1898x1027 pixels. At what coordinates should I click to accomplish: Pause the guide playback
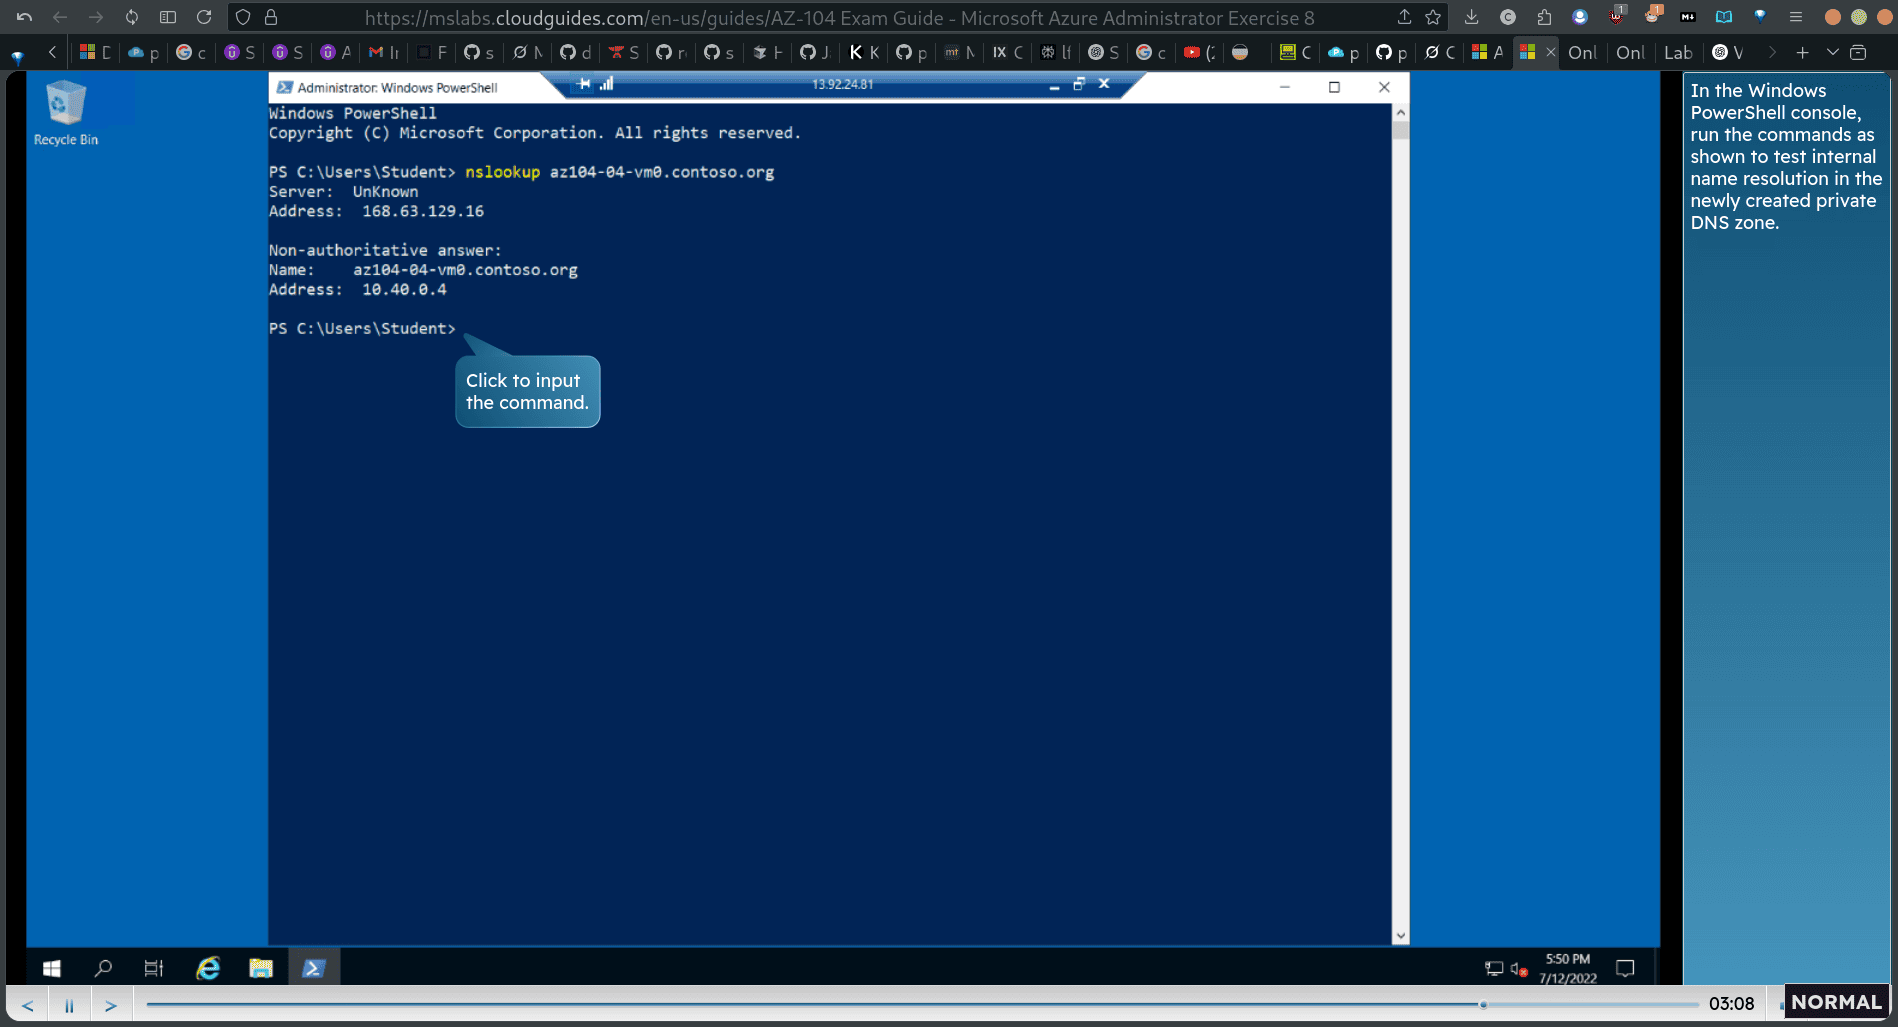[x=69, y=1005]
